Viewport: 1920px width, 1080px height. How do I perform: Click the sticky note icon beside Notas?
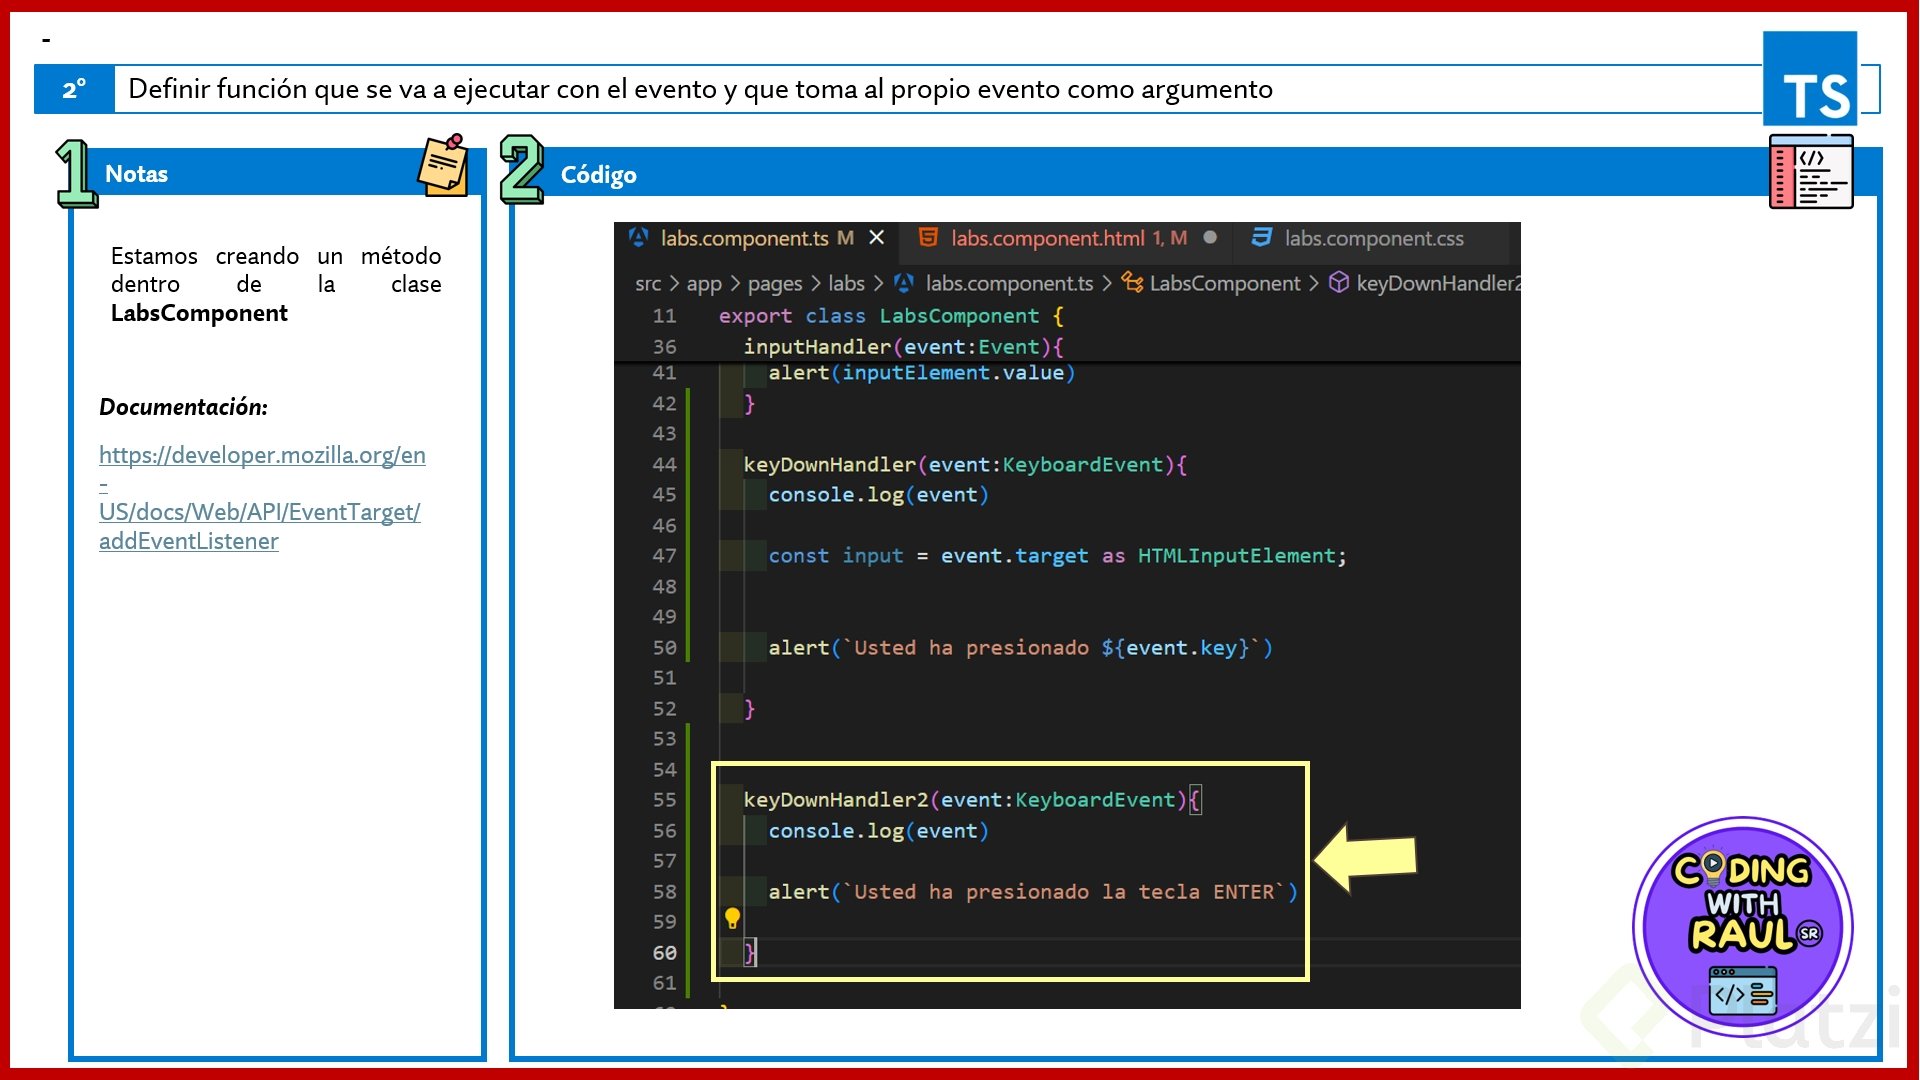(443, 166)
